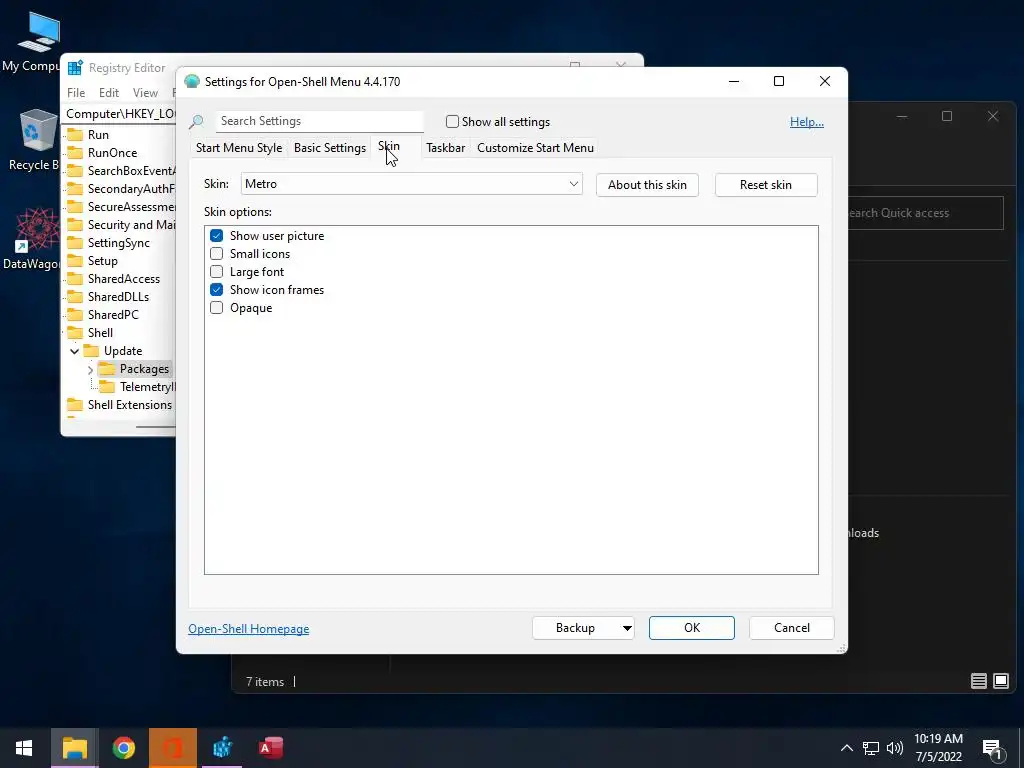Image resolution: width=1024 pixels, height=768 pixels.
Task: Click the Registry Editor title icon
Action: point(75,68)
